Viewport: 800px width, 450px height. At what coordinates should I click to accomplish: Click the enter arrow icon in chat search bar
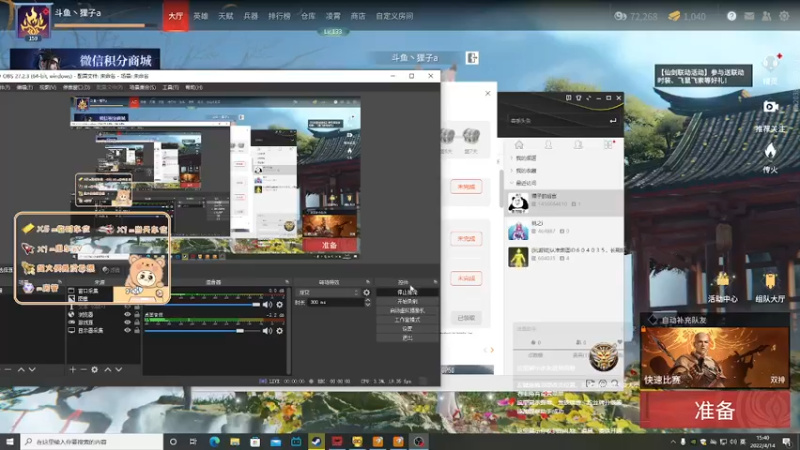[x=613, y=120]
